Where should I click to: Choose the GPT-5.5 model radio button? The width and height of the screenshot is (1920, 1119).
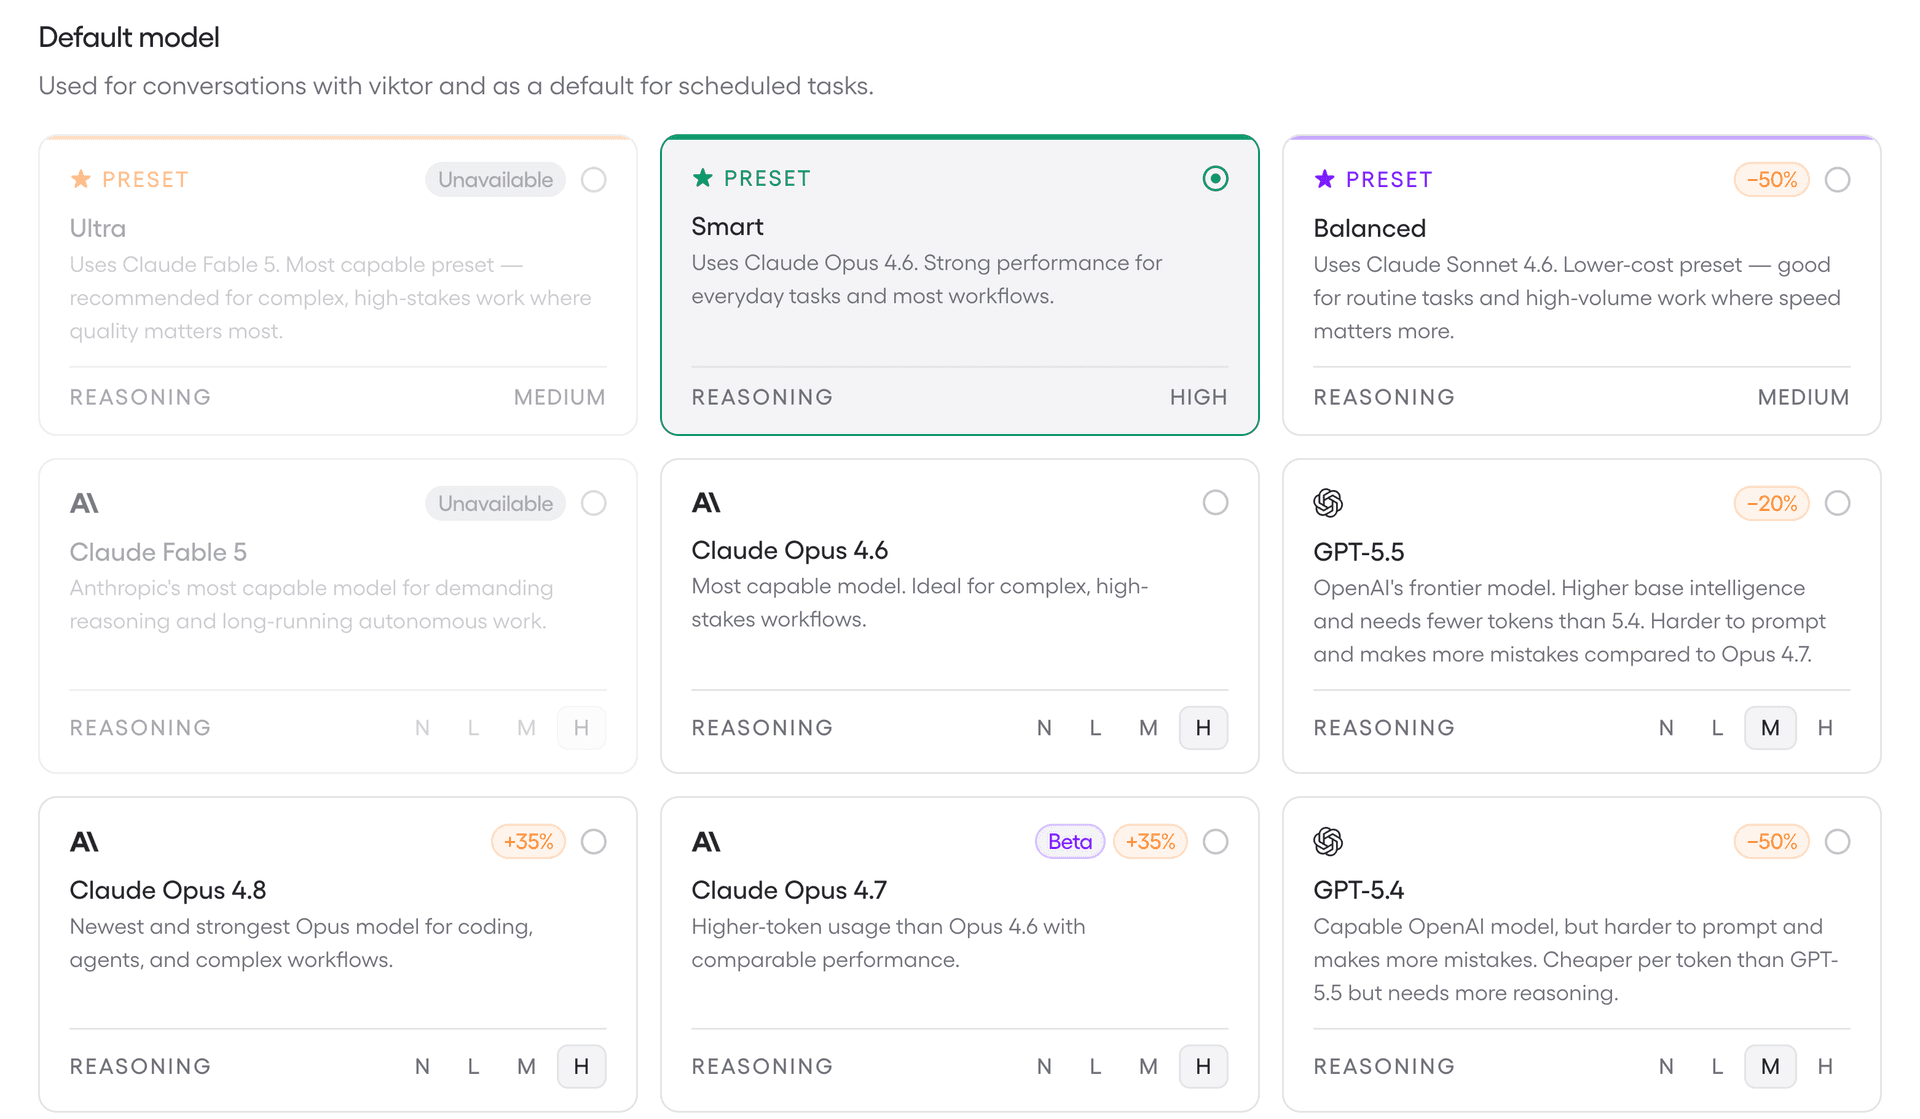[x=1837, y=503]
